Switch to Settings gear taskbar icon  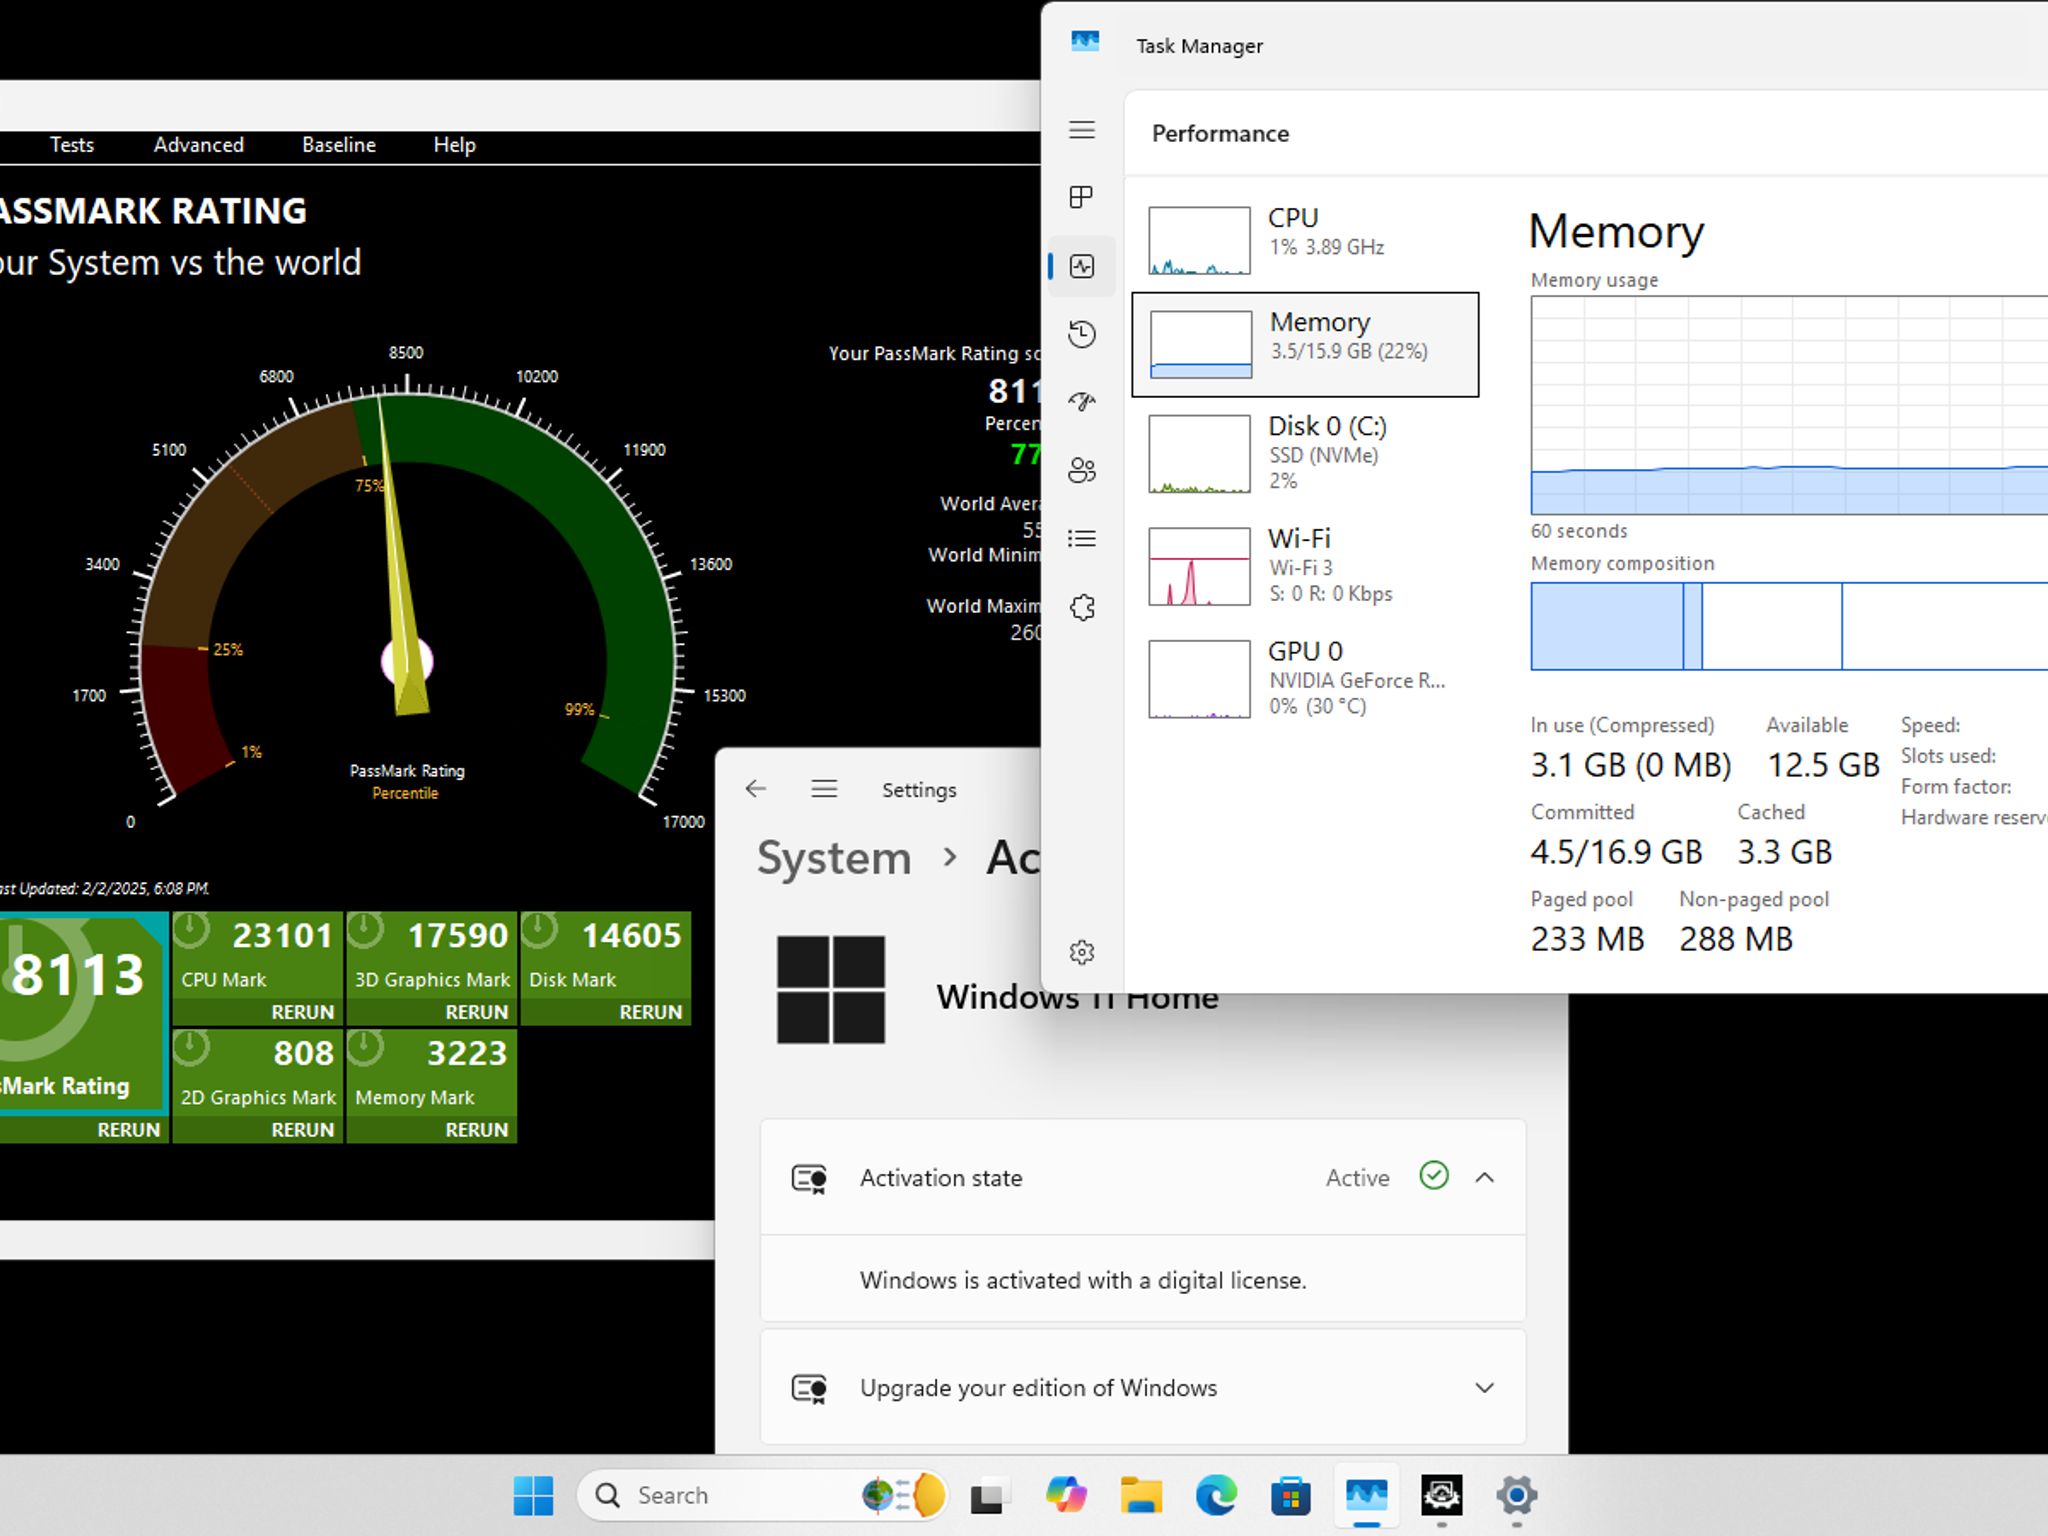(x=1516, y=1495)
